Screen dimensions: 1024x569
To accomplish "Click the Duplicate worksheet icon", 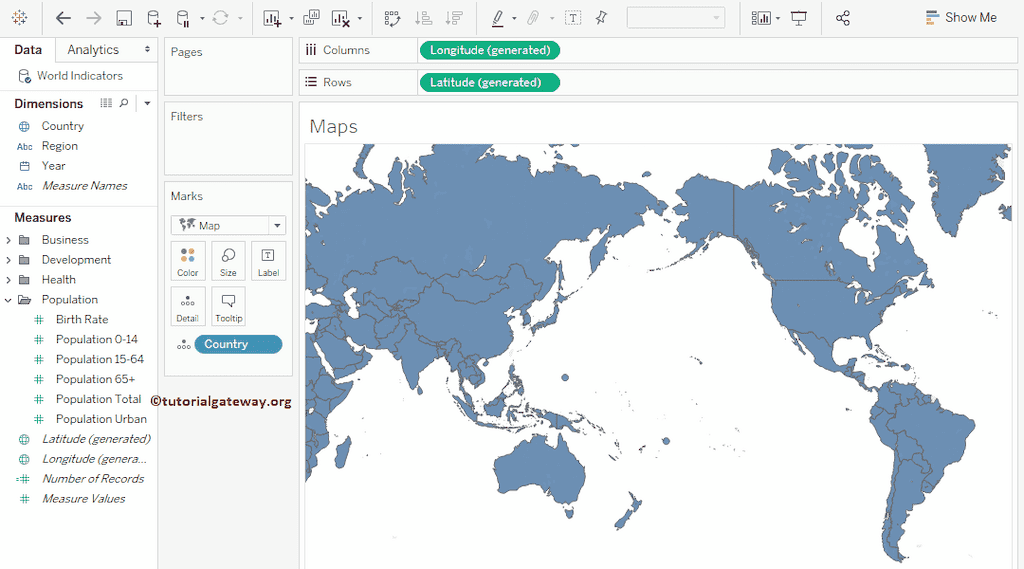I will point(311,18).
